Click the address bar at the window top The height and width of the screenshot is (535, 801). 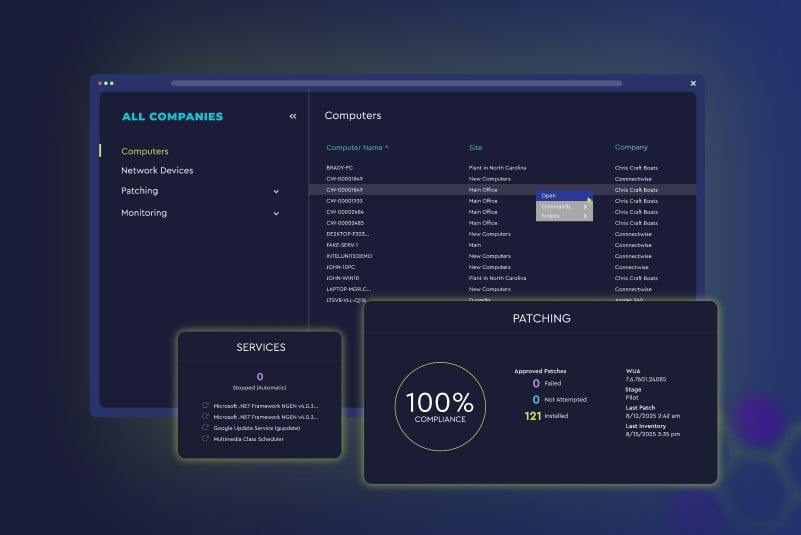pyautogui.click(x=396, y=83)
